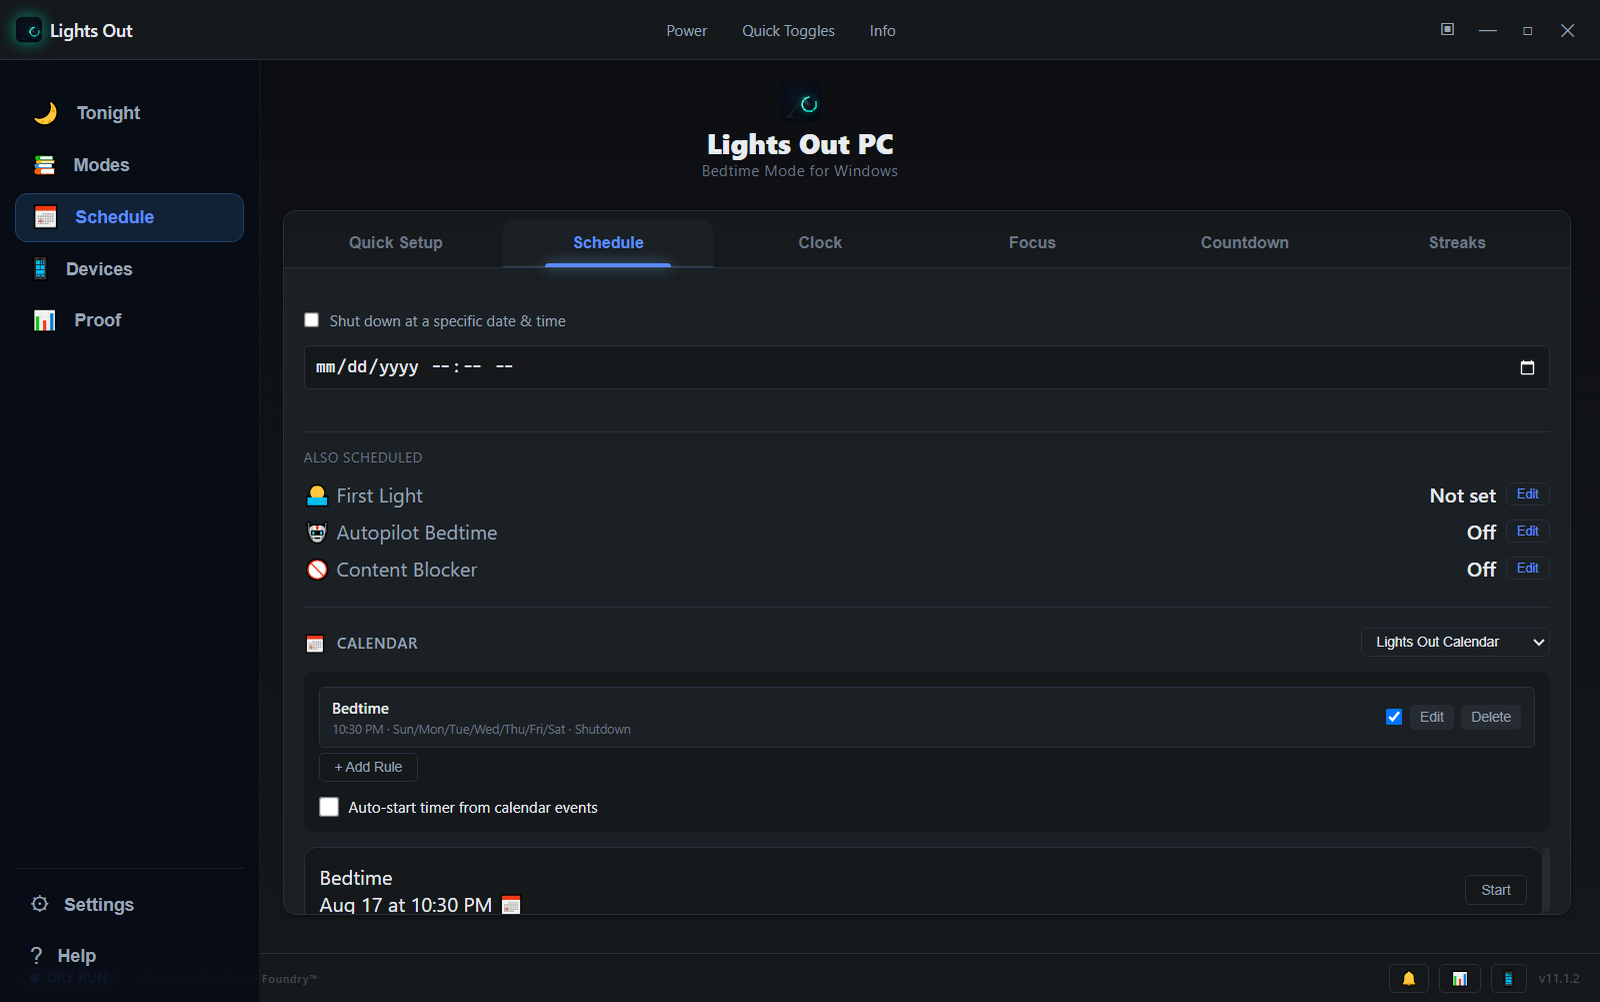
Task: Open Help from the sidebar
Action: (129, 955)
